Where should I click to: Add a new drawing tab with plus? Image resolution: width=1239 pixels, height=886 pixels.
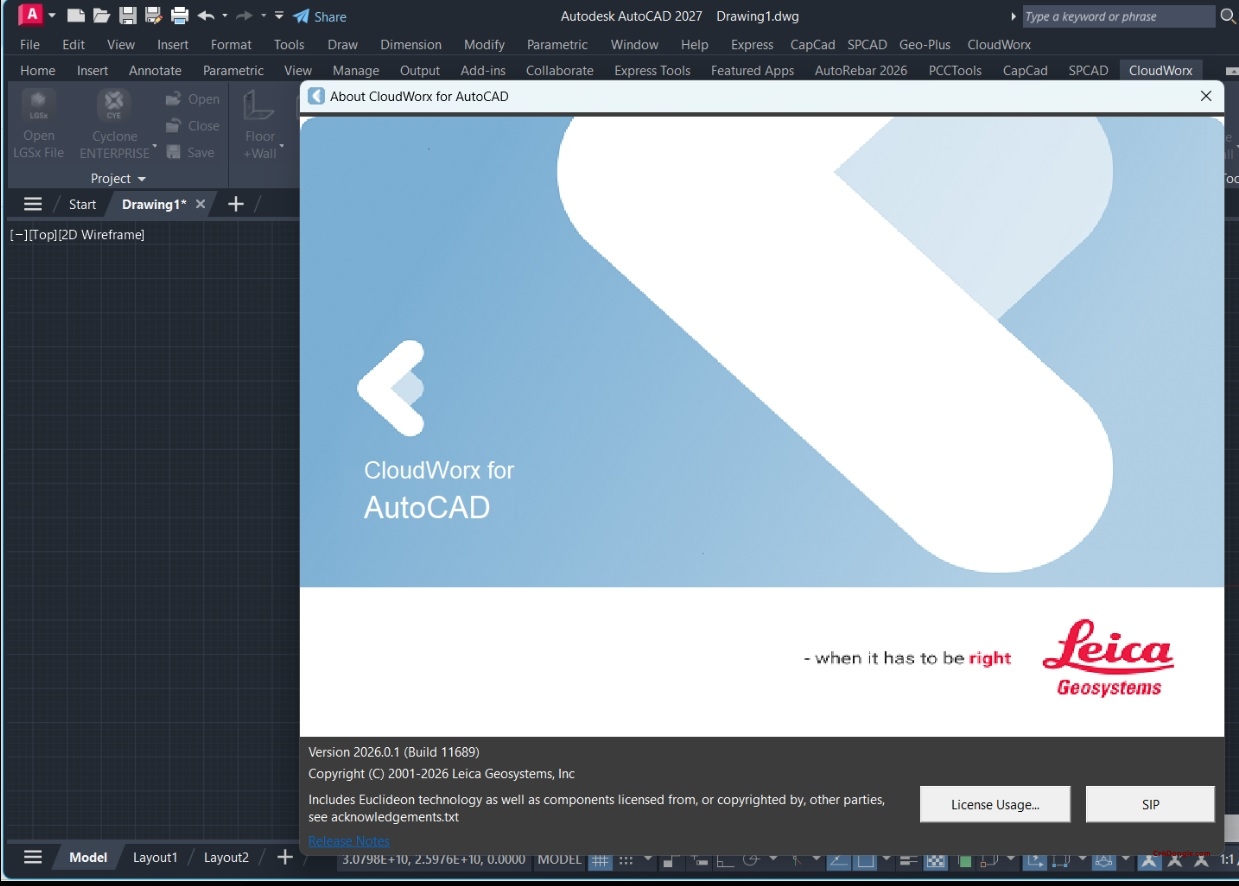point(235,204)
